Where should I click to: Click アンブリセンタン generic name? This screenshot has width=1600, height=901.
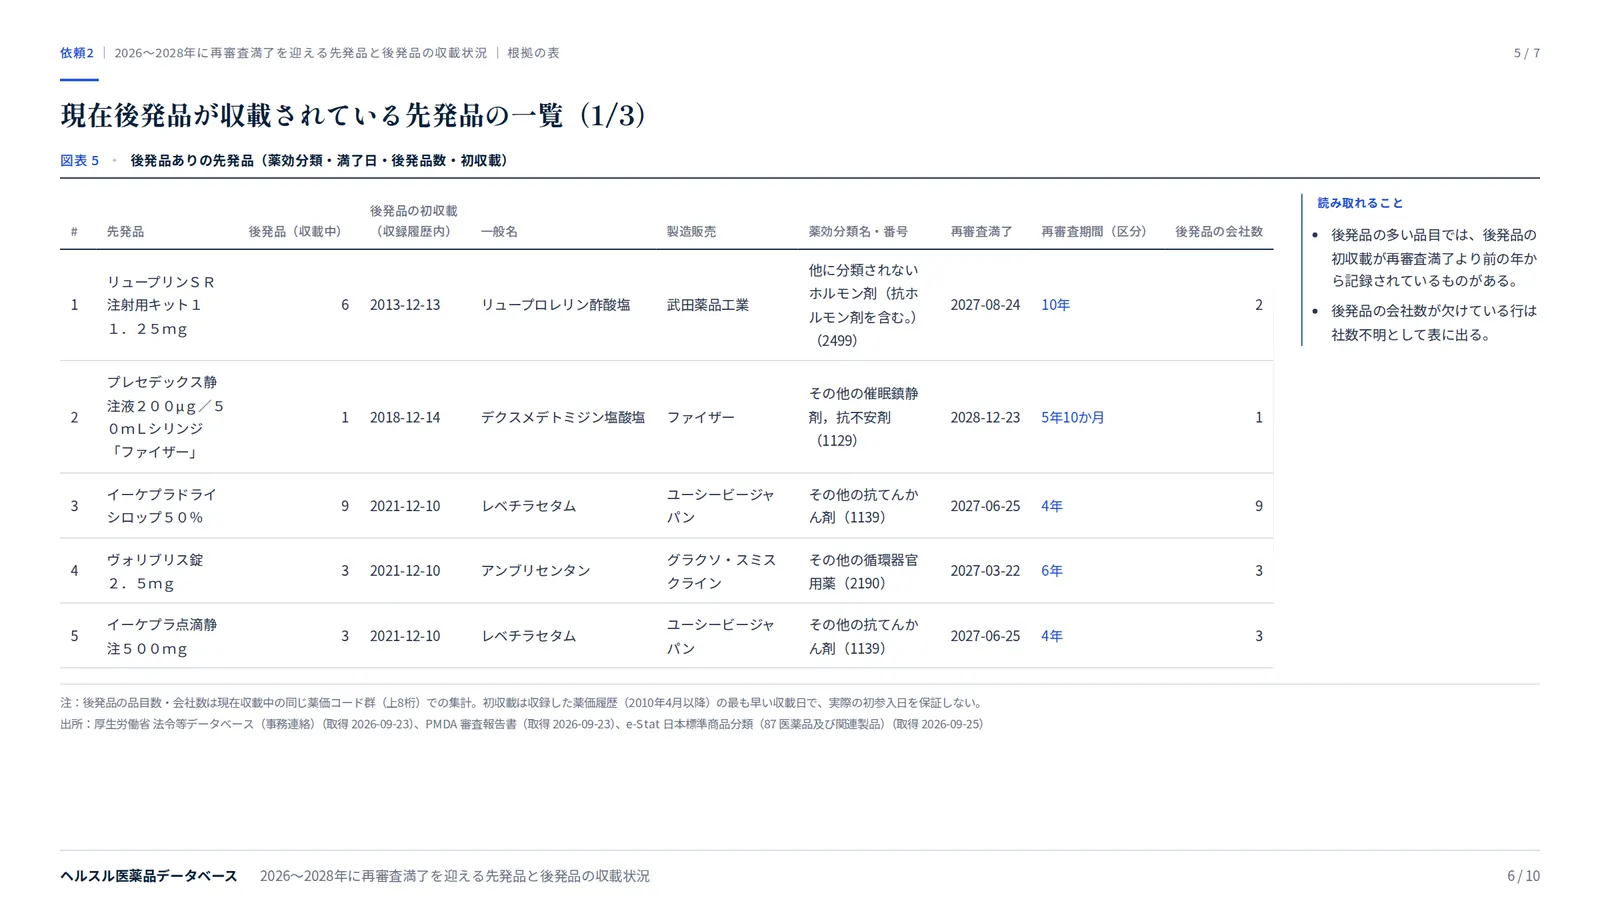536,571
